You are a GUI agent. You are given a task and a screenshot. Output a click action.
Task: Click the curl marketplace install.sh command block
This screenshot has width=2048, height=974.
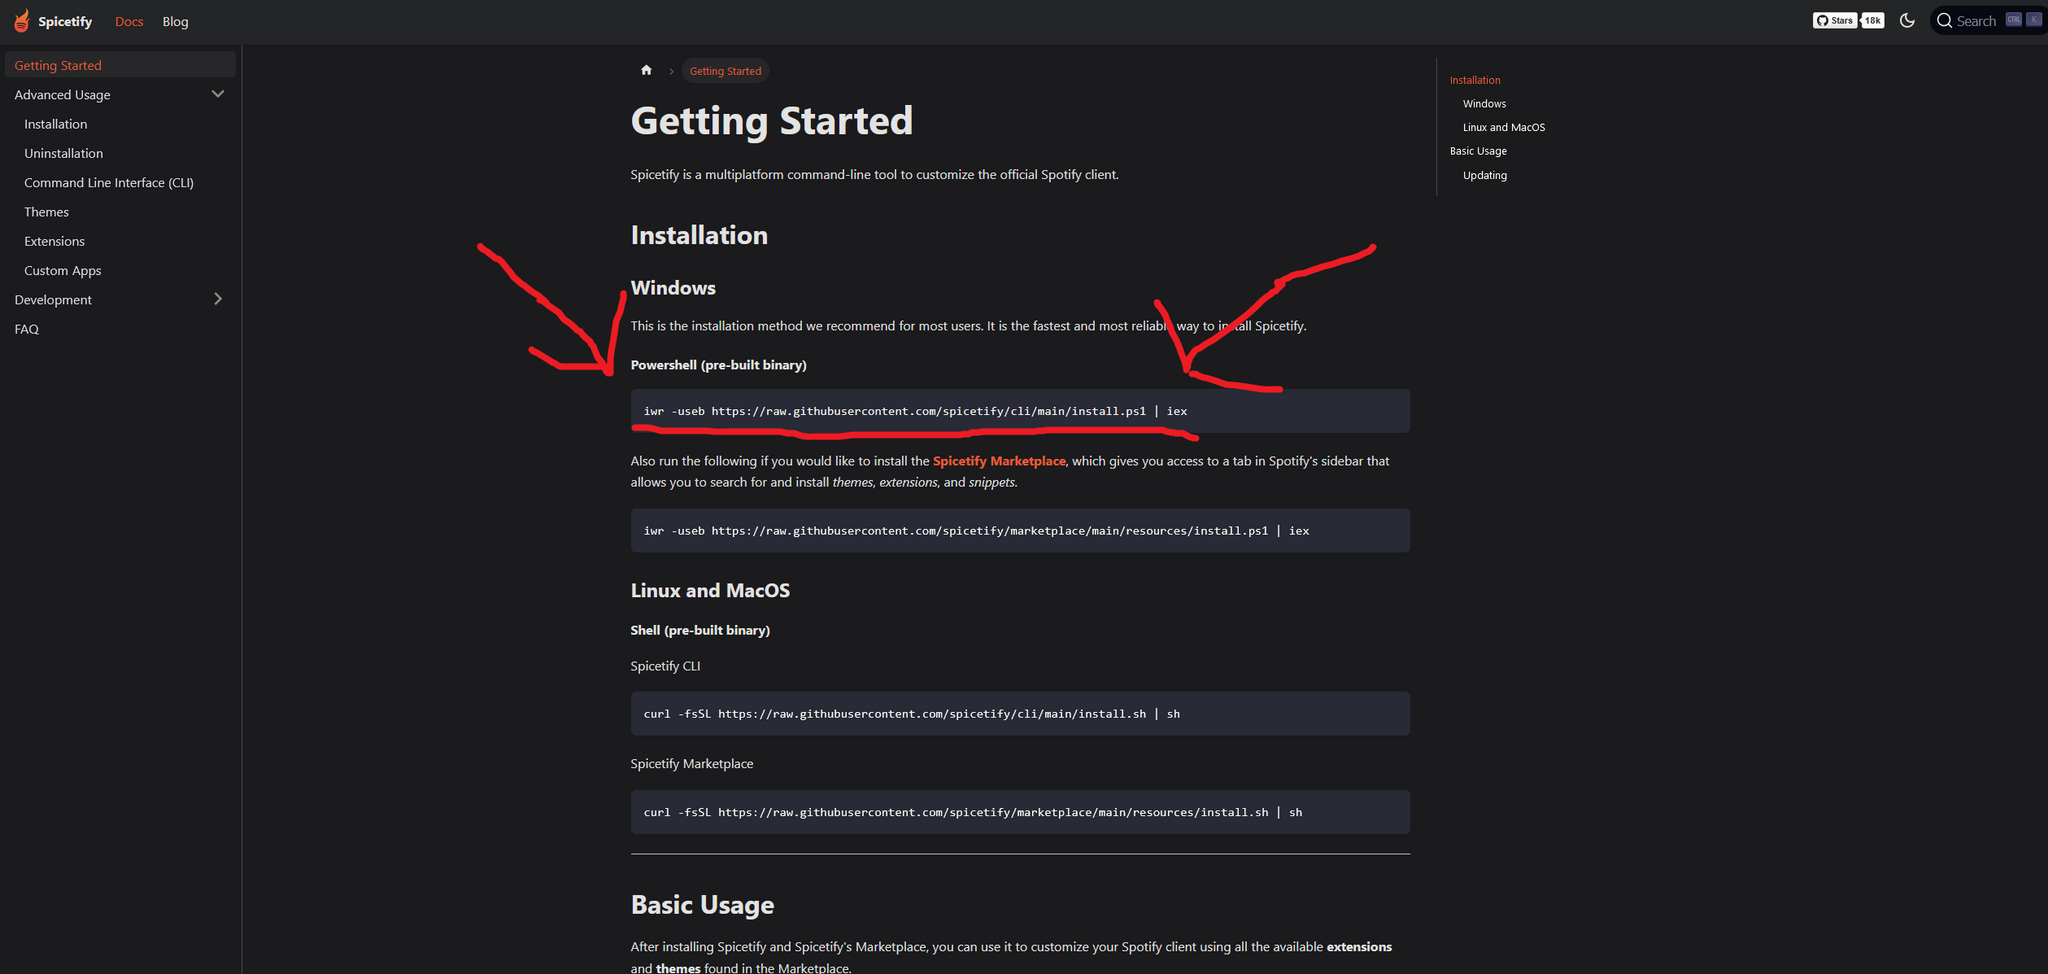click(1020, 812)
